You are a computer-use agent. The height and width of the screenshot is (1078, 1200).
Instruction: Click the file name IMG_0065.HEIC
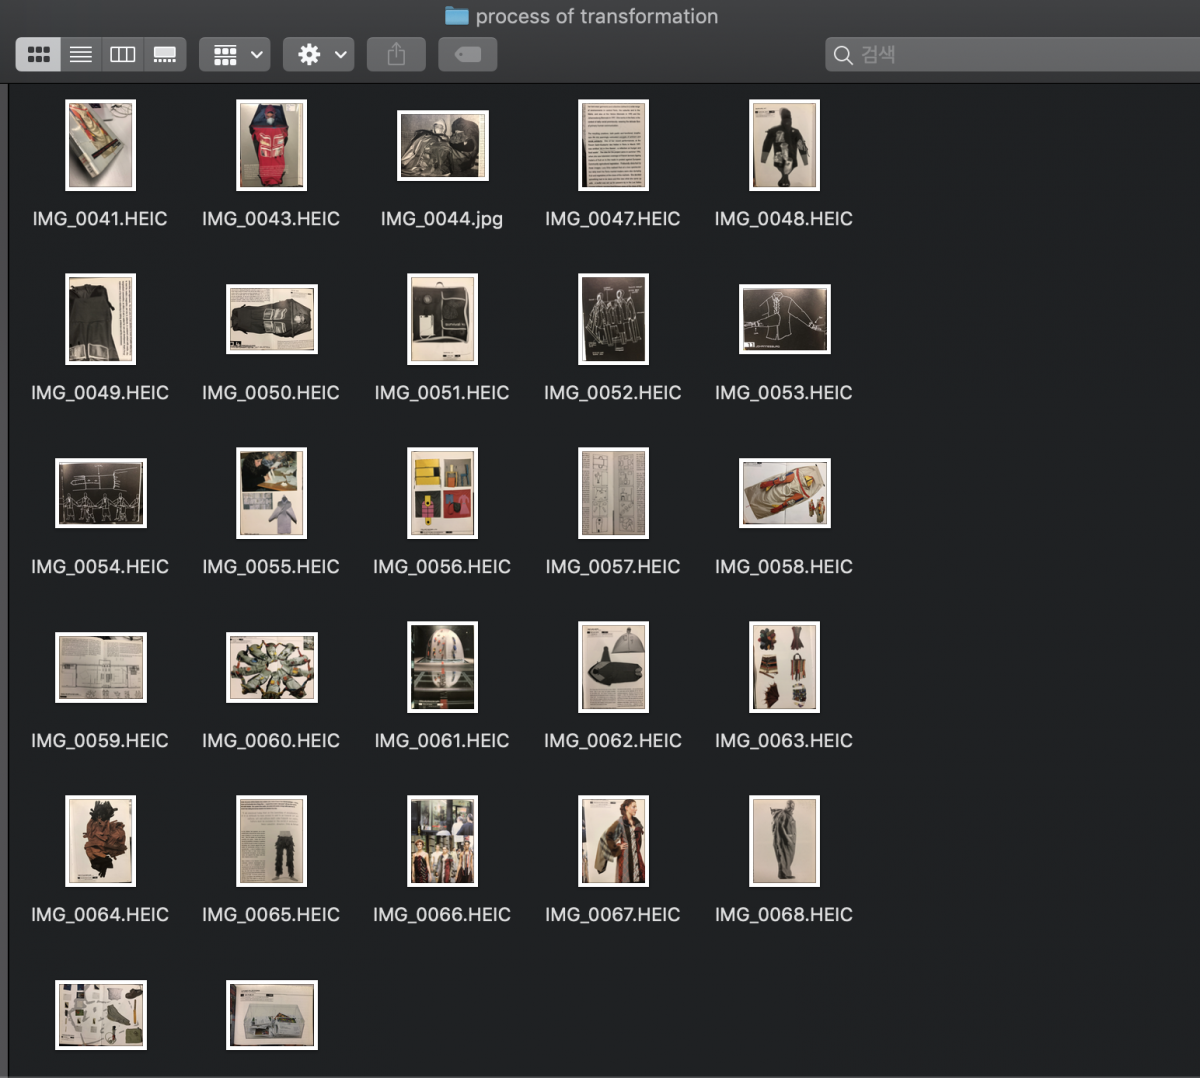pyautogui.click(x=271, y=915)
